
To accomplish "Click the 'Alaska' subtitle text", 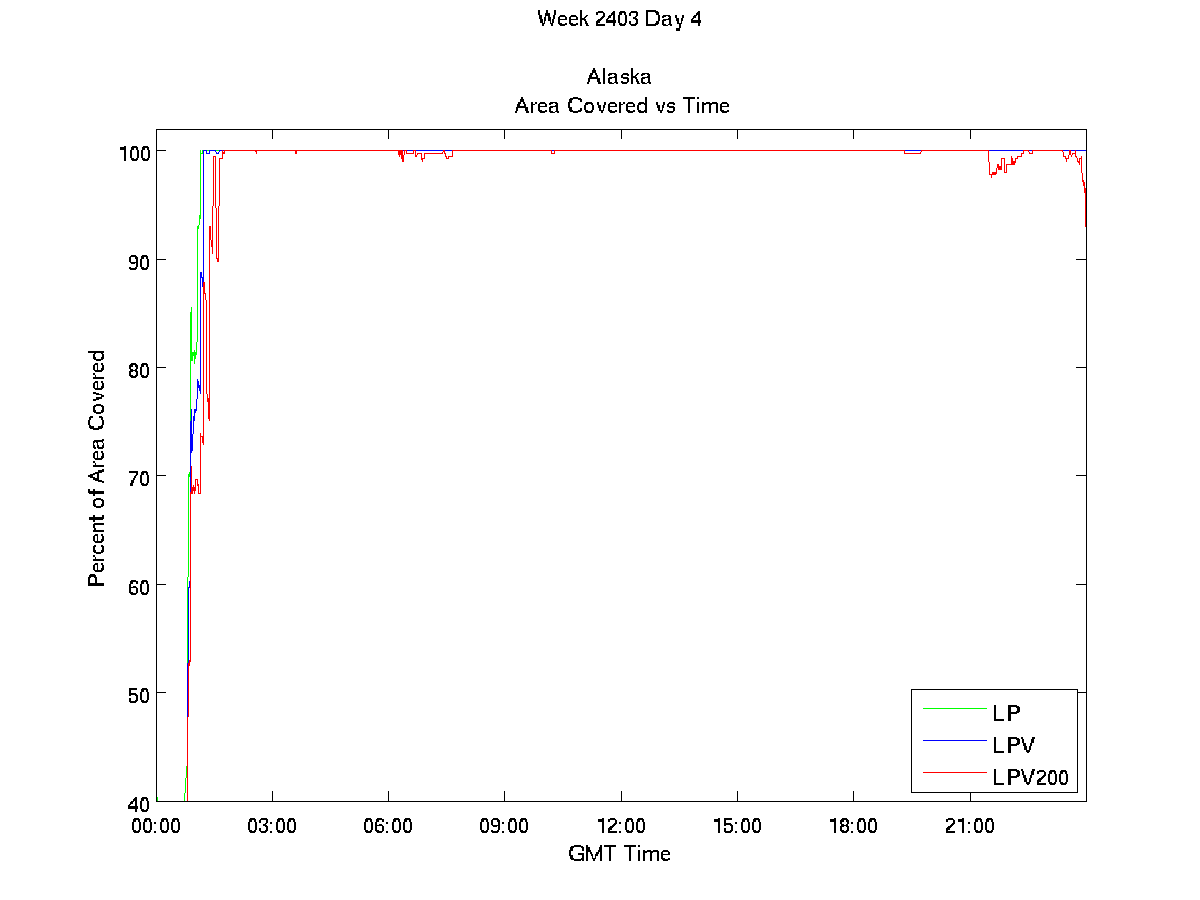I will click(x=619, y=77).
